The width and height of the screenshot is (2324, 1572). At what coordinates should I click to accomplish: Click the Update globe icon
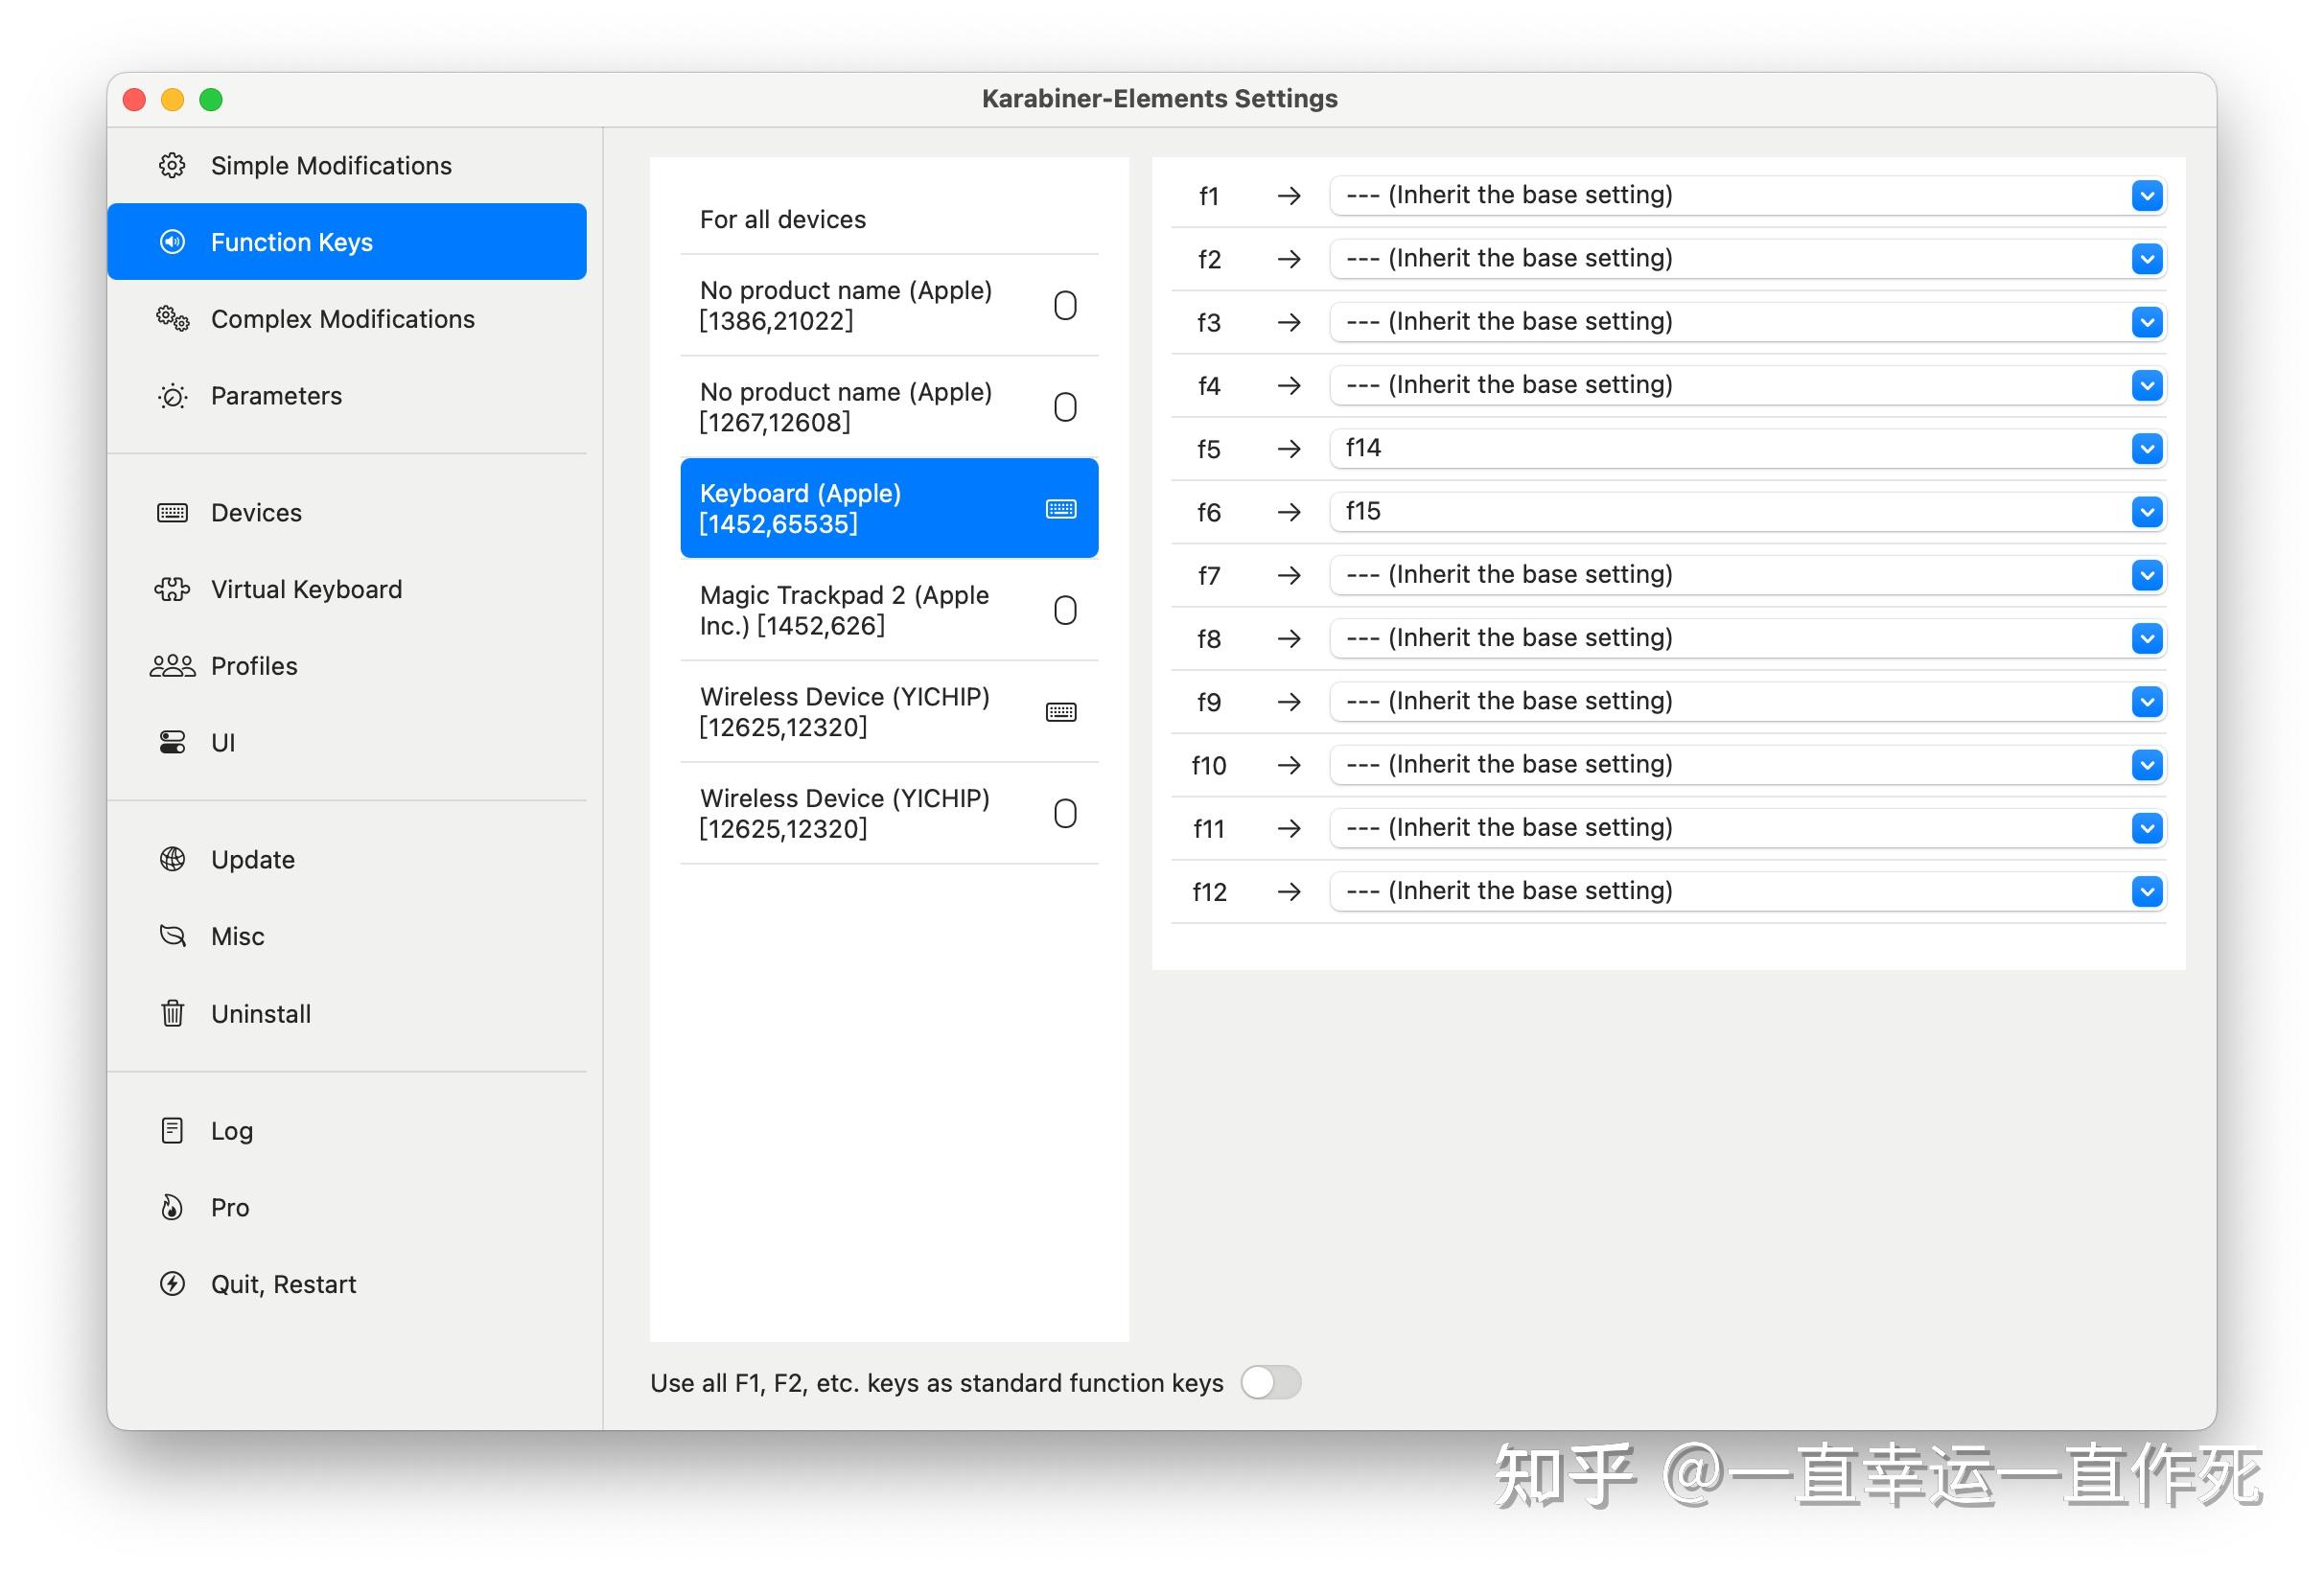click(172, 859)
